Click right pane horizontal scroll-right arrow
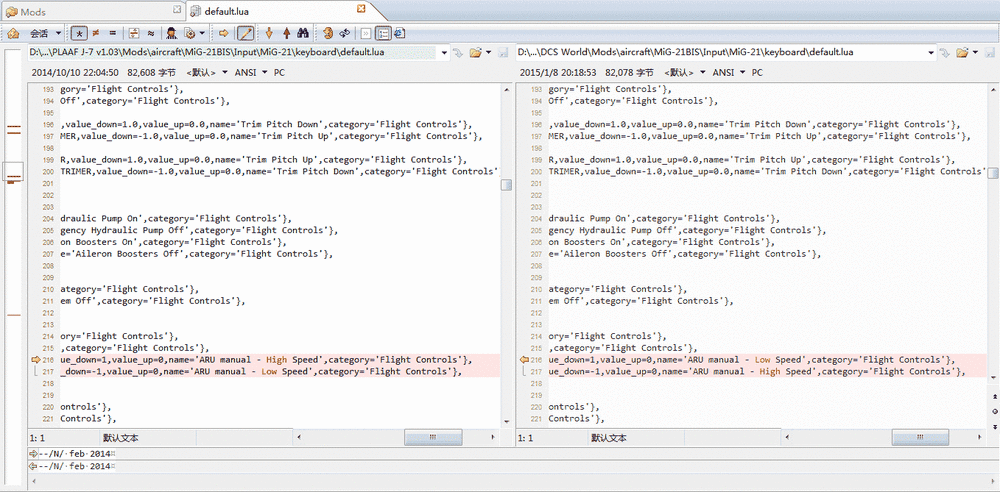The image size is (1000, 492). [x=982, y=437]
